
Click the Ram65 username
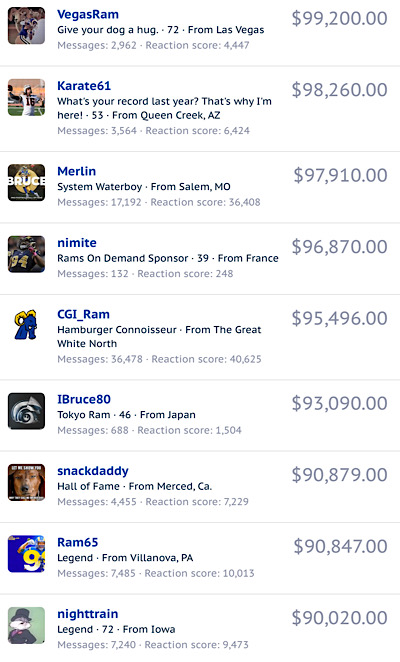(x=78, y=542)
